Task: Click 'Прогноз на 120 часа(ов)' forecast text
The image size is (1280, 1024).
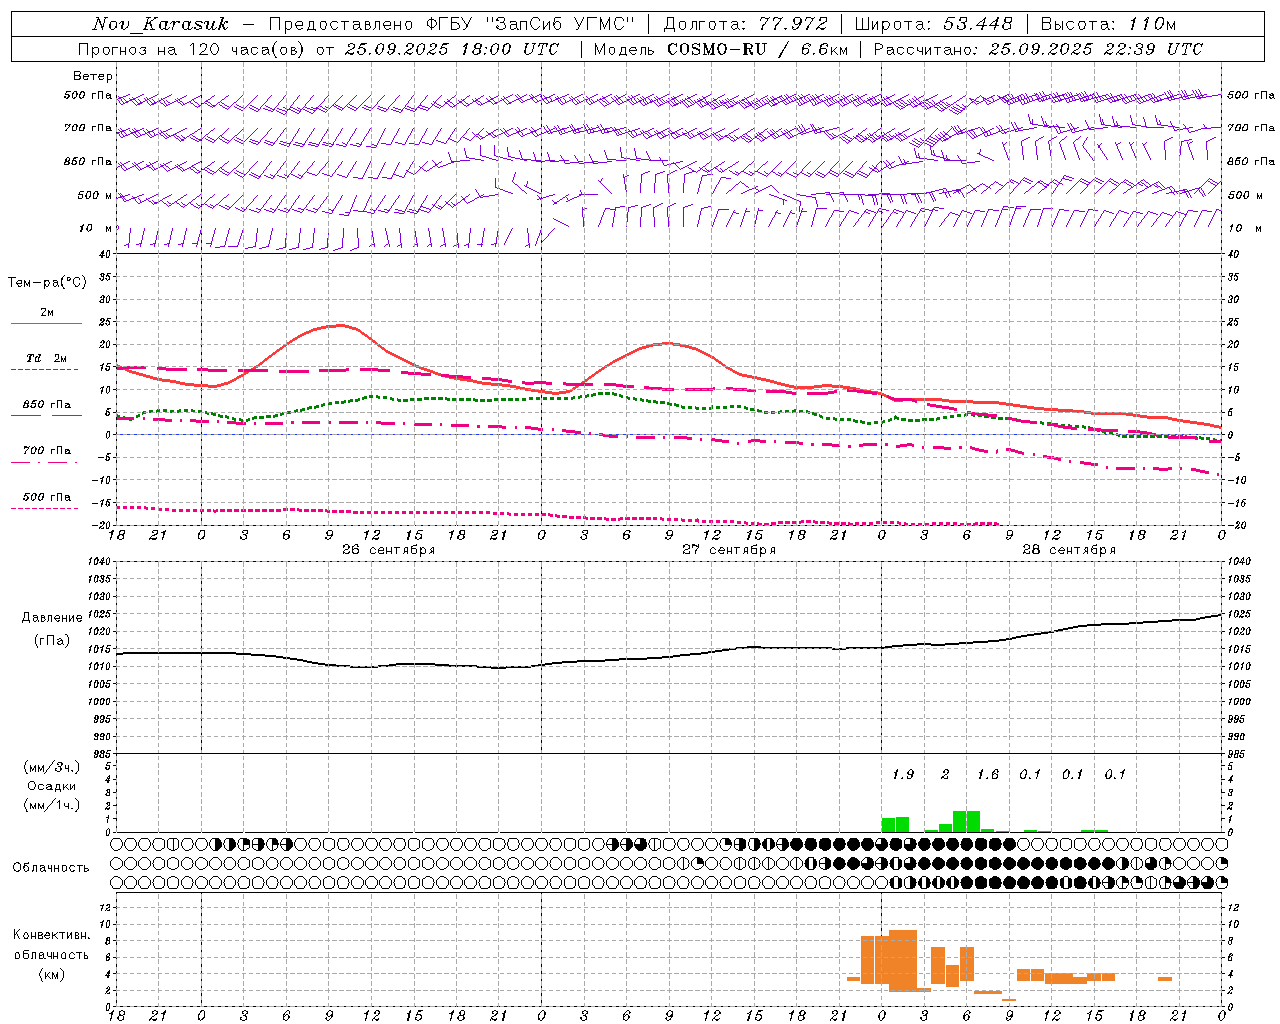Action: pyautogui.click(x=192, y=49)
